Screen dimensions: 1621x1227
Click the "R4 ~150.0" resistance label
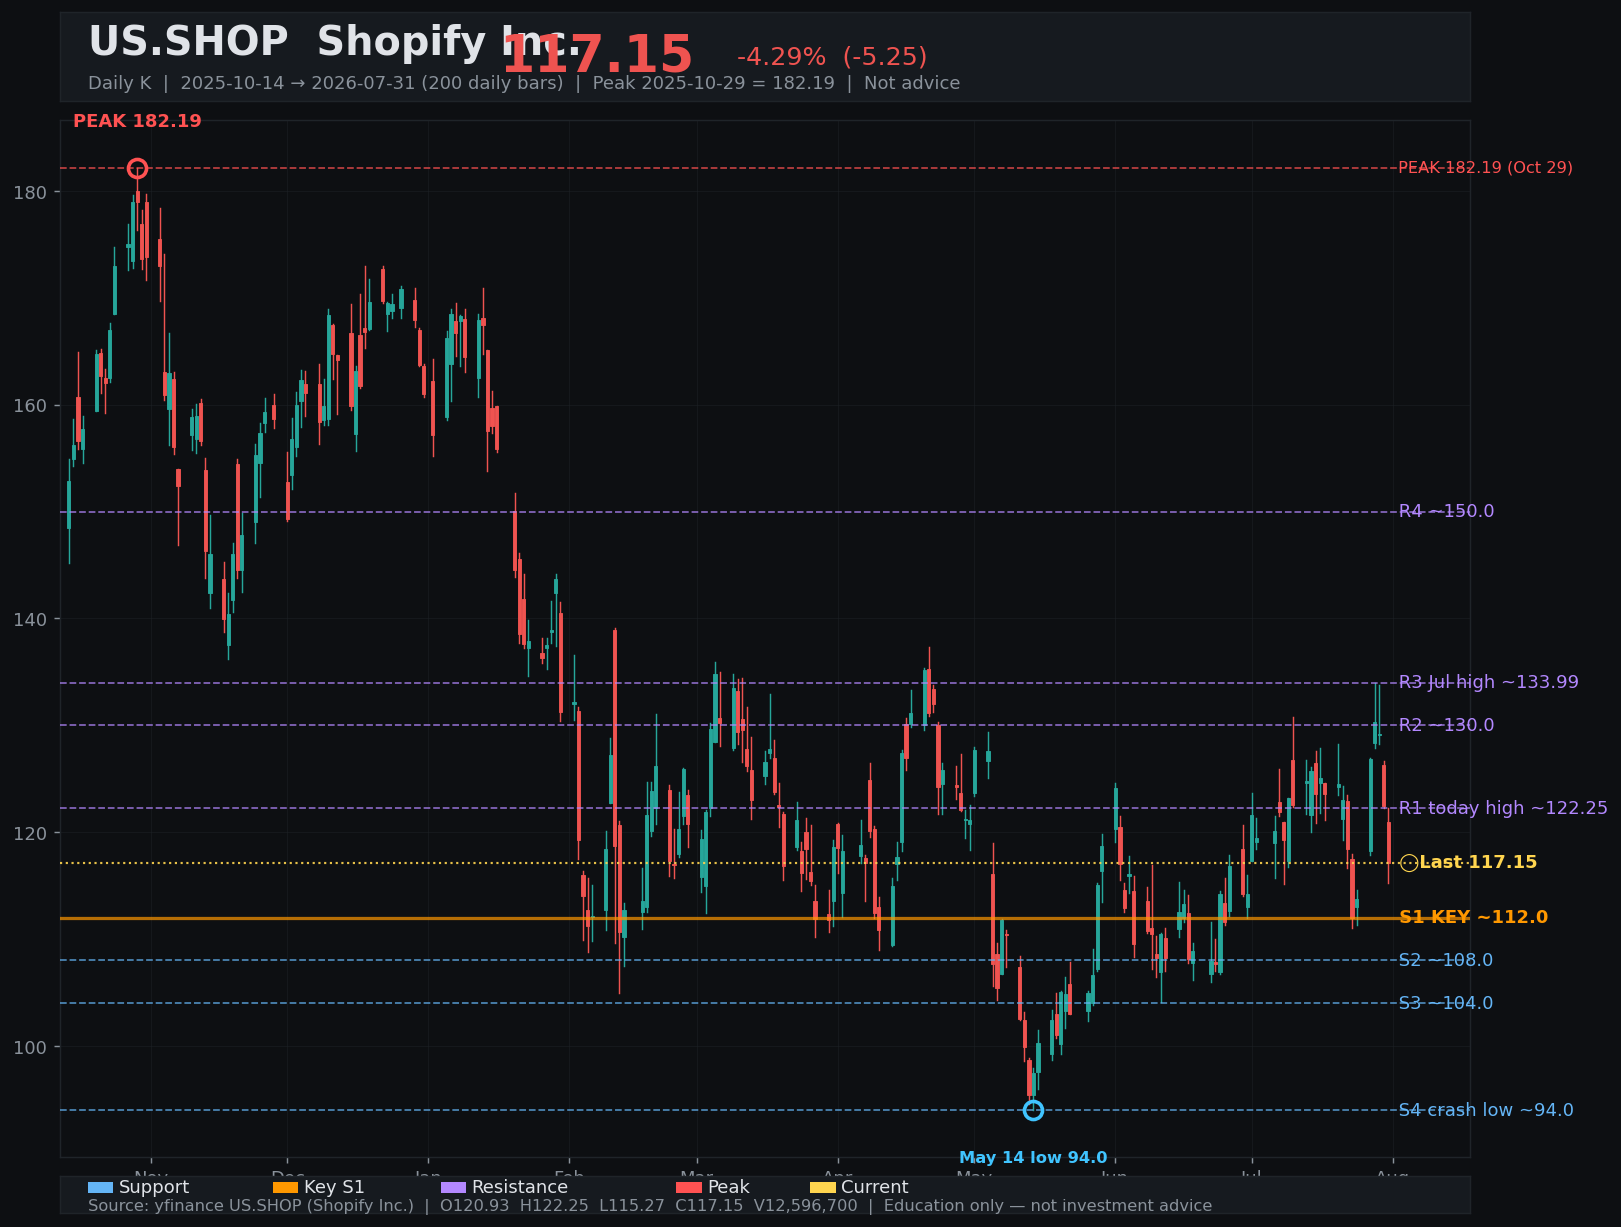[x=1446, y=511]
